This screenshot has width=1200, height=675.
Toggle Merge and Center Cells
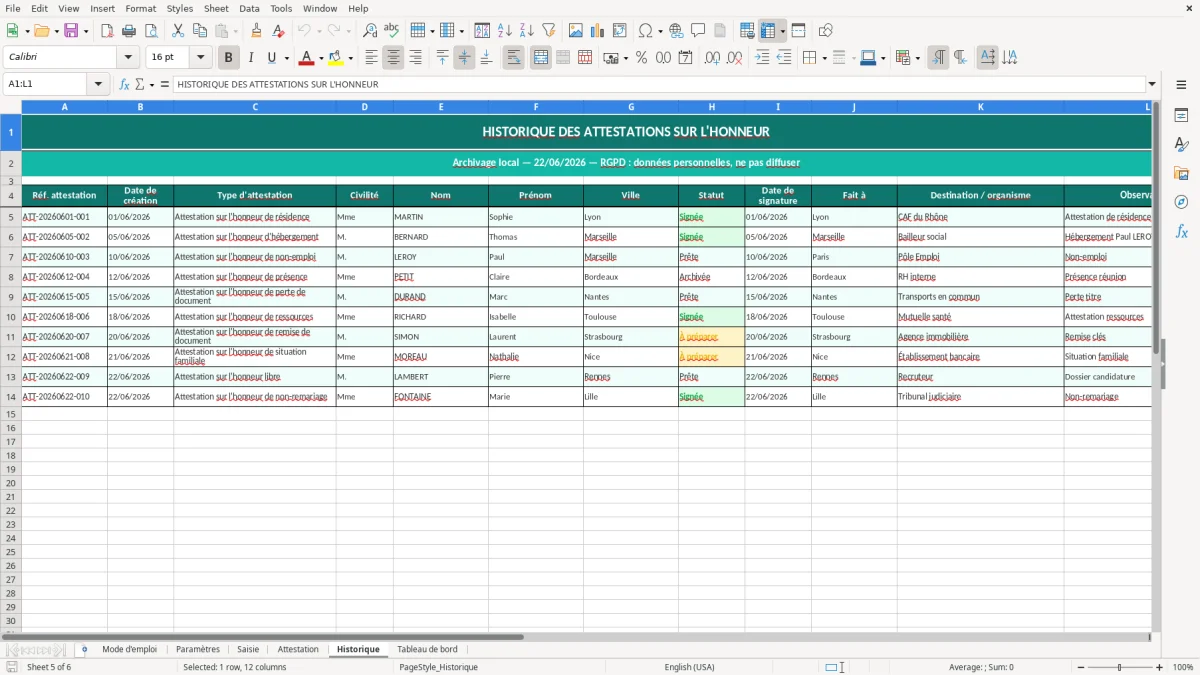(x=541, y=58)
